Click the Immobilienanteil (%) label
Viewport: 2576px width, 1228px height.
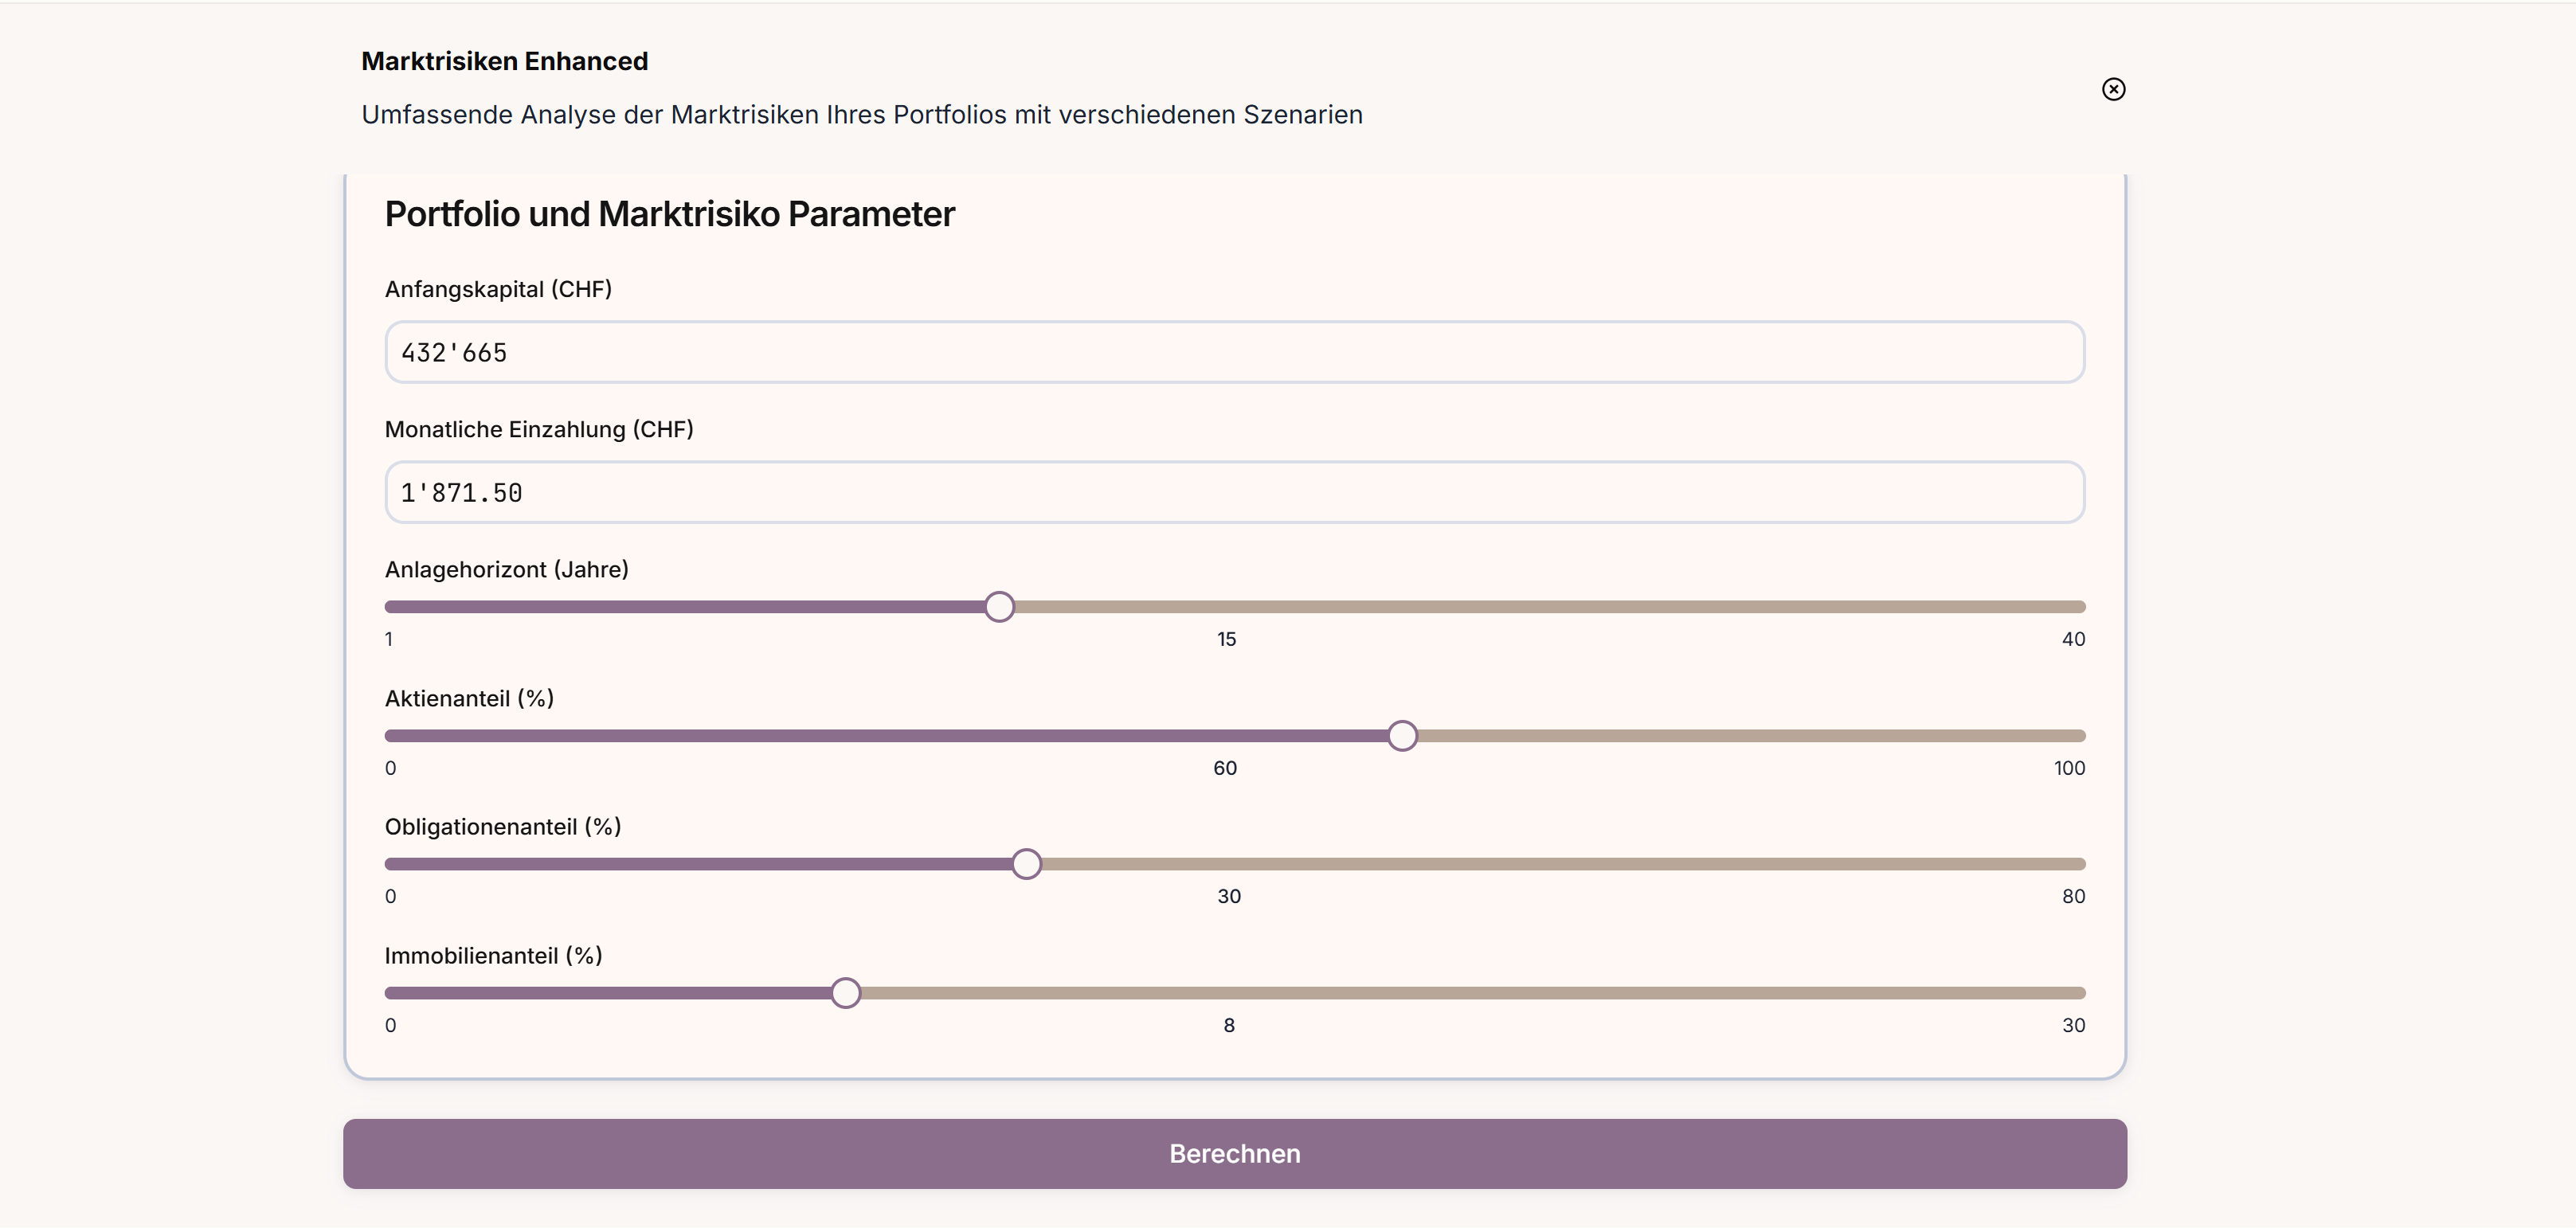pyautogui.click(x=493, y=955)
